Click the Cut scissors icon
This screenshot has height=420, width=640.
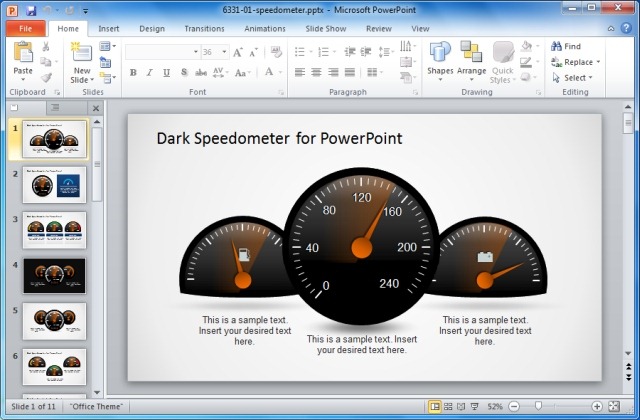point(46,47)
